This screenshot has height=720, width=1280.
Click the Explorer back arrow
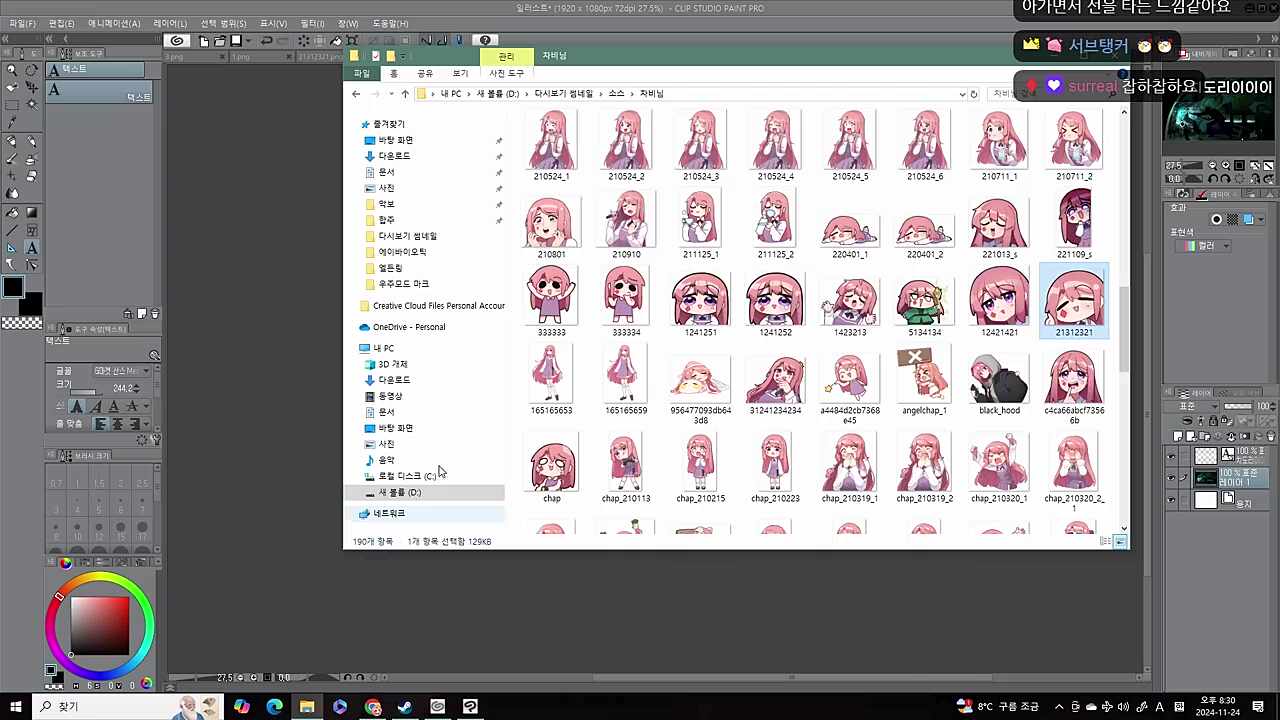point(356,94)
